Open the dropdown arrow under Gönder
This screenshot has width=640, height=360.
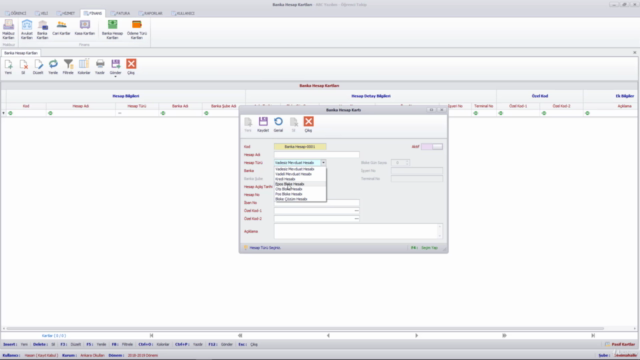(x=116, y=76)
